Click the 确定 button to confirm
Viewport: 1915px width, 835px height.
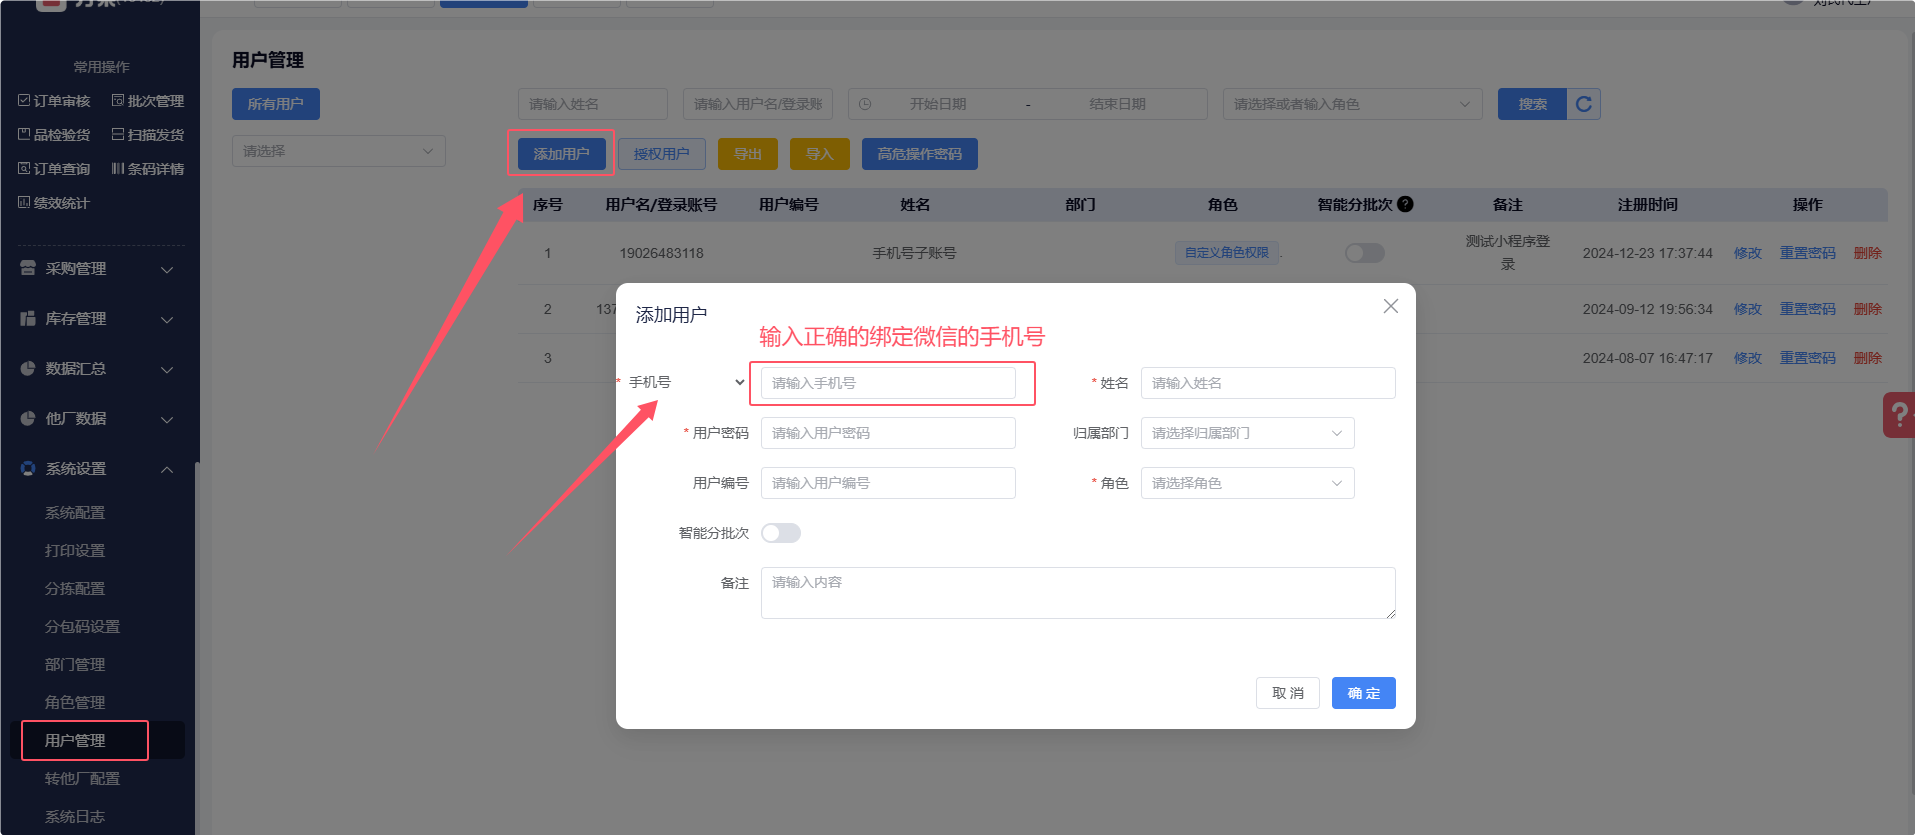coord(1363,693)
